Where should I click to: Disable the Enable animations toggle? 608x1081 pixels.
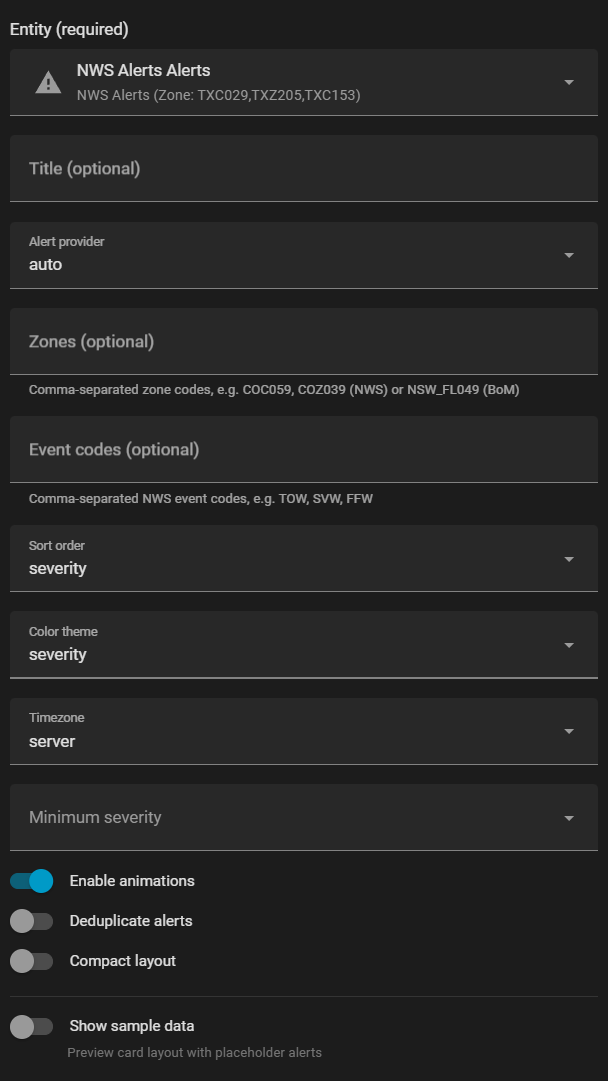point(31,881)
